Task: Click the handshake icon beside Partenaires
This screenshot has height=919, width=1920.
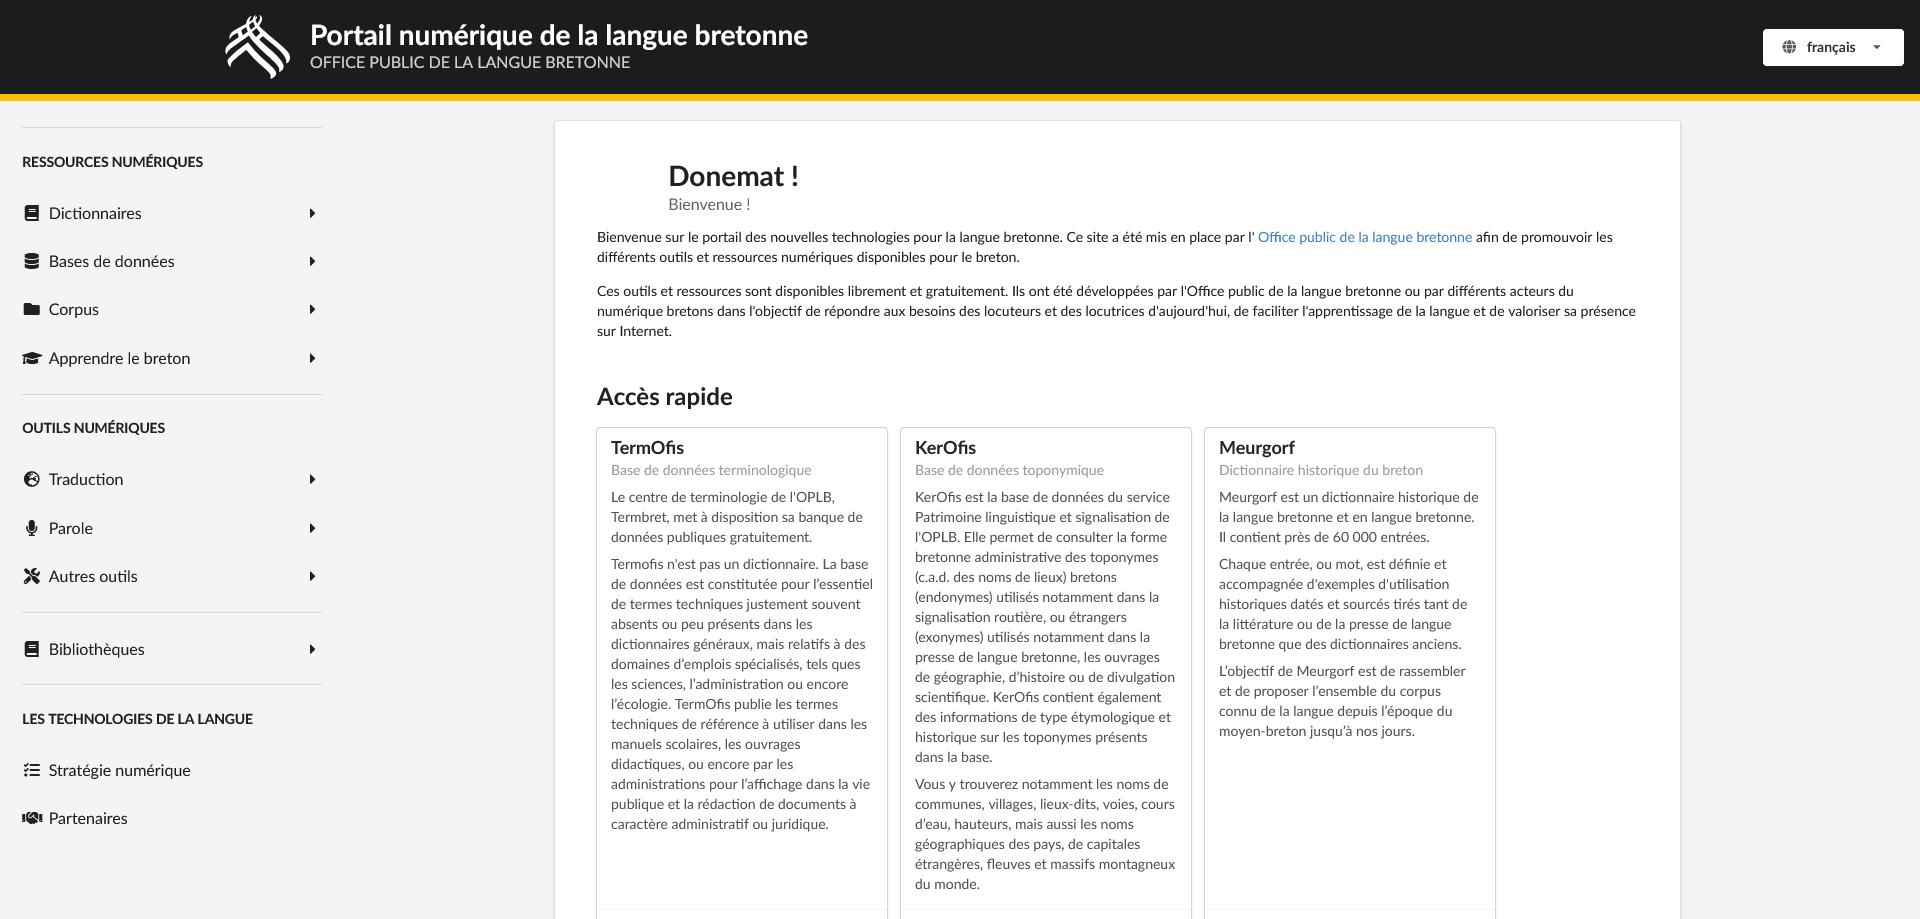Action: point(32,818)
